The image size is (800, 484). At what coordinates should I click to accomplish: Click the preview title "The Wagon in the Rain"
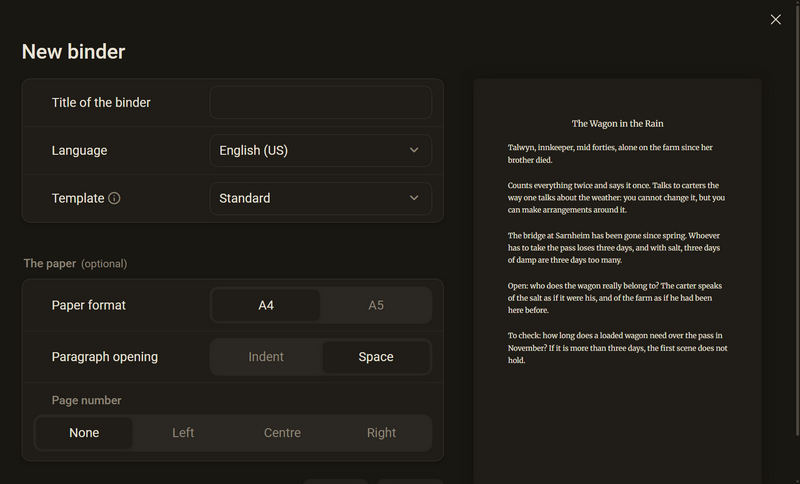(617, 123)
